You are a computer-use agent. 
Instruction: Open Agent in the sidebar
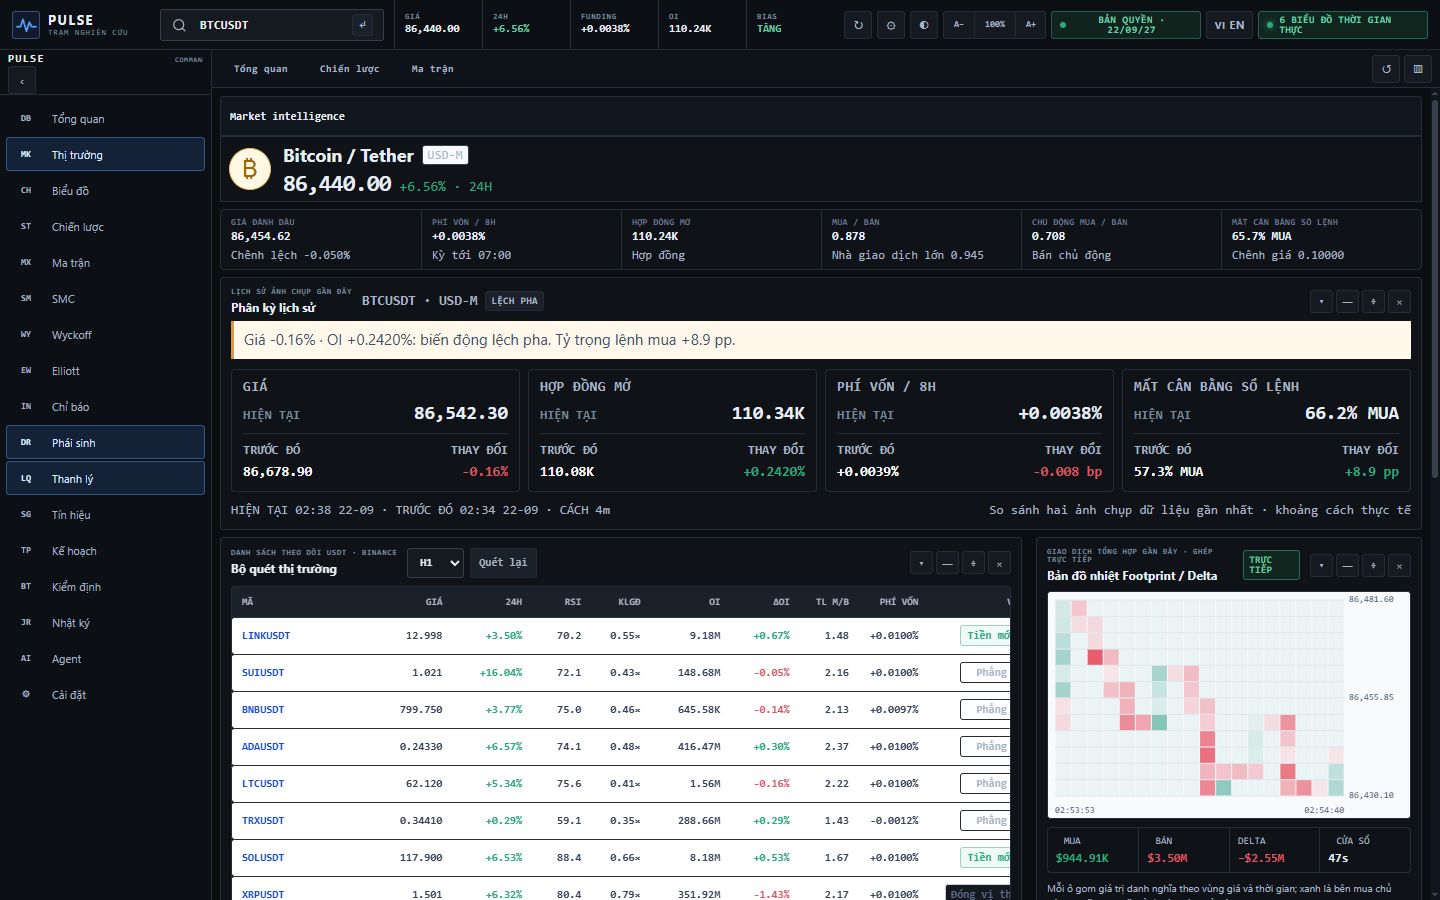pyautogui.click(x=105, y=659)
